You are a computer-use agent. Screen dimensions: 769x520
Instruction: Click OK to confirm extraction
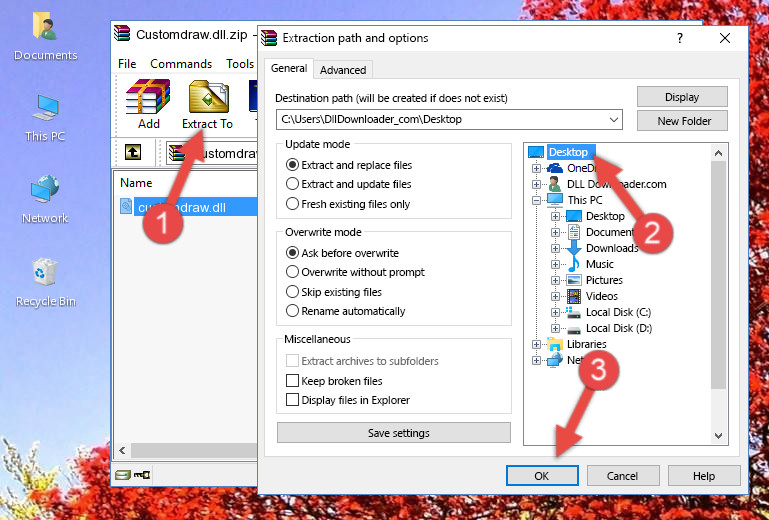coord(542,475)
